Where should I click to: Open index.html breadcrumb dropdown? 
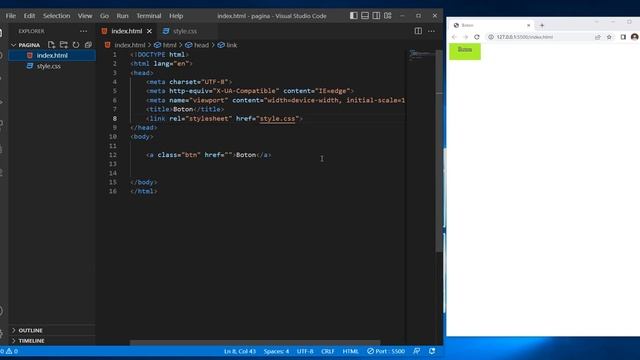click(125, 45)
